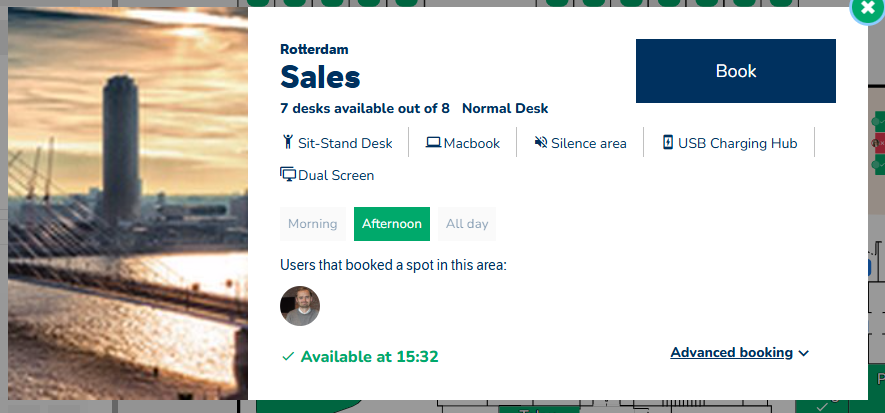
Task: Click the Sales area title
Action: pyautogui.click(x=320, y=77)
